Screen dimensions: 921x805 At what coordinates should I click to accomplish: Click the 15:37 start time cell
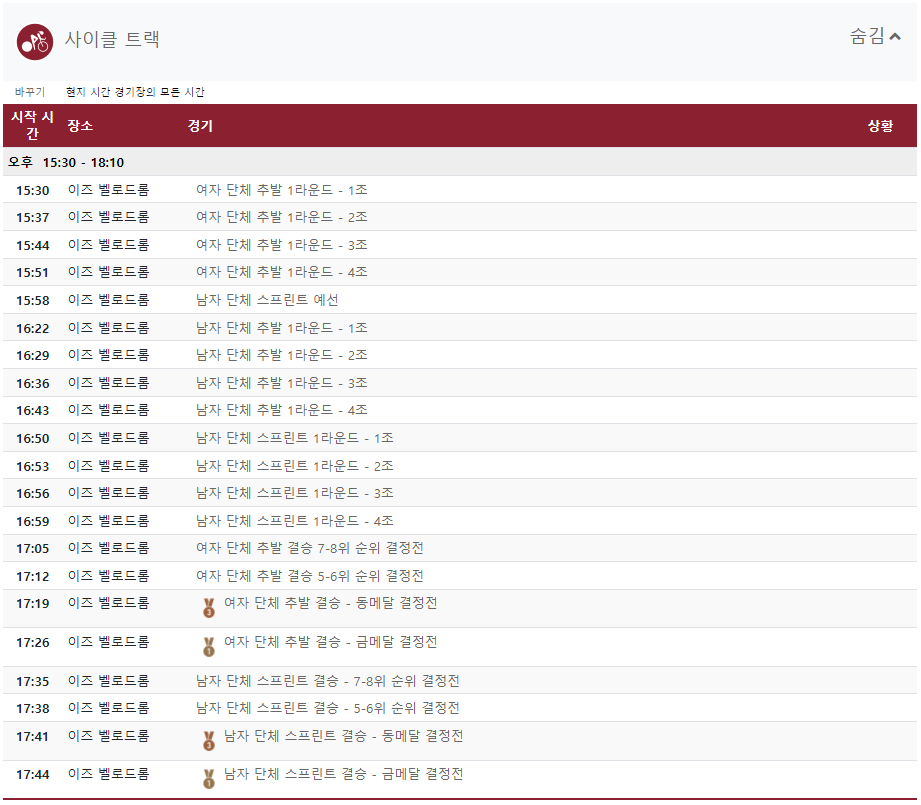[32, 217]
